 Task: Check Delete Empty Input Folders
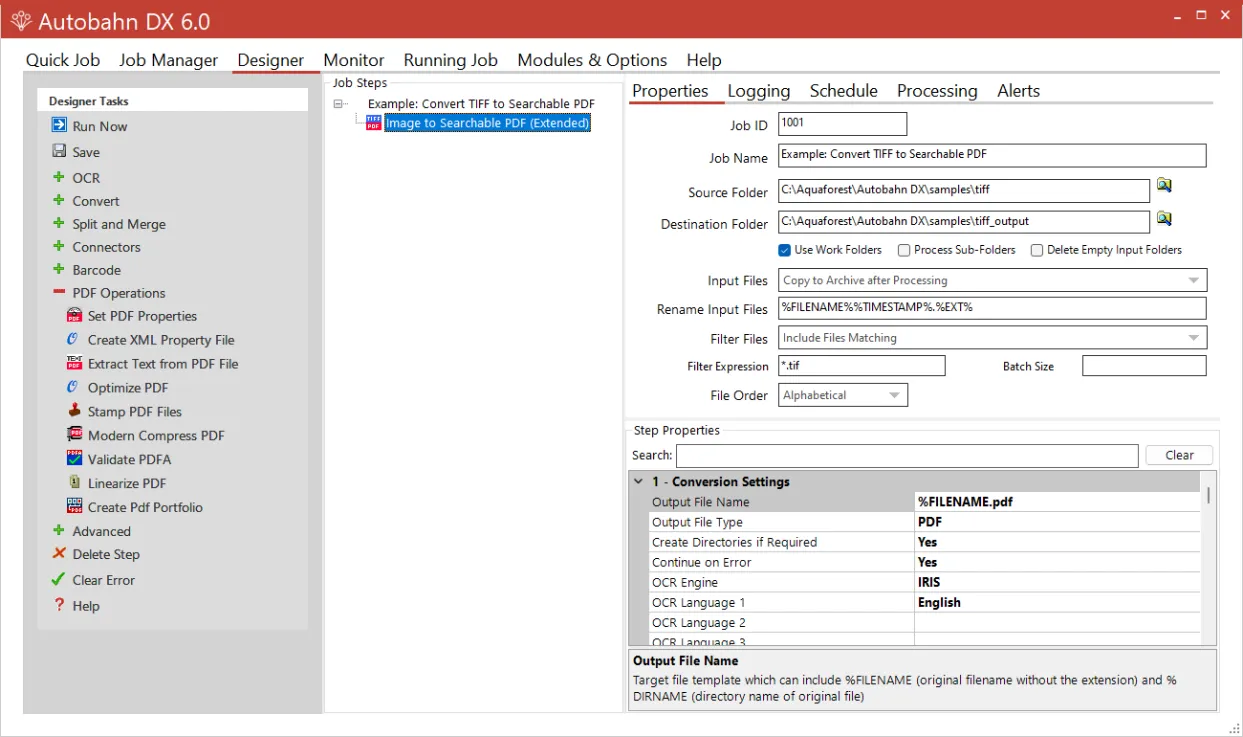point(1037,250)
